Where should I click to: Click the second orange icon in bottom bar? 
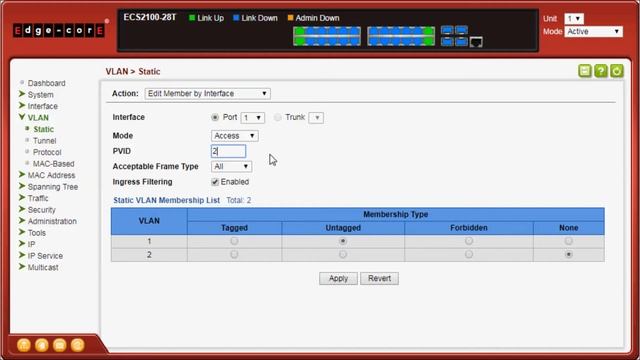pyautogui.click(x=42, y=345)
